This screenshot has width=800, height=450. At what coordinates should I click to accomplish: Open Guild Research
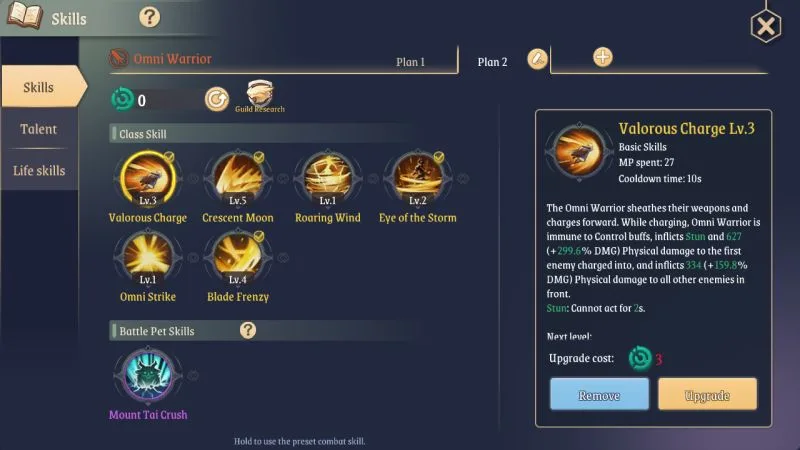pos(260,96)
